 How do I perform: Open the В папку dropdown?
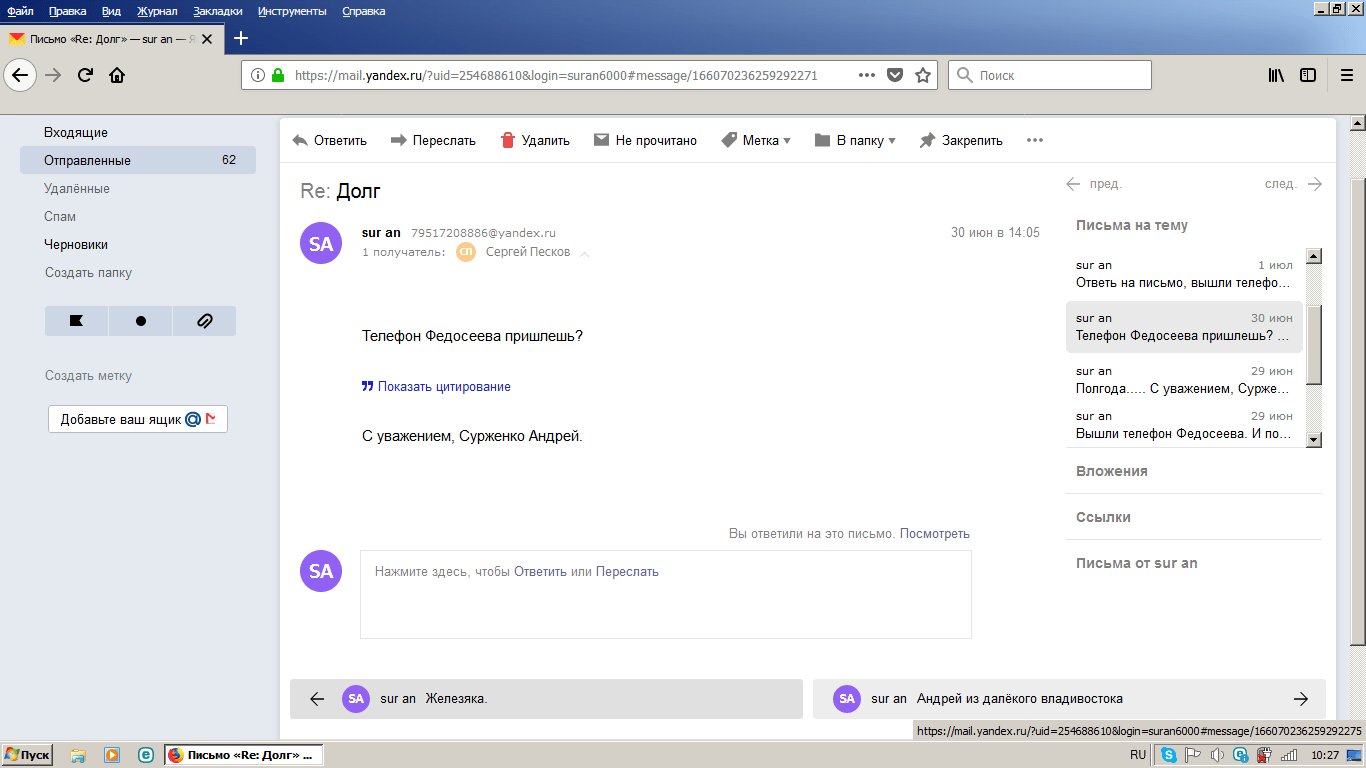855,141
